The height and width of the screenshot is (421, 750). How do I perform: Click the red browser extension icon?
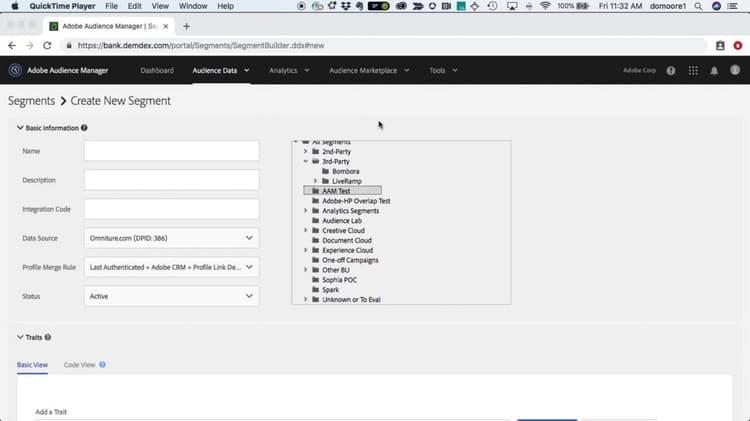pos(738,45)
